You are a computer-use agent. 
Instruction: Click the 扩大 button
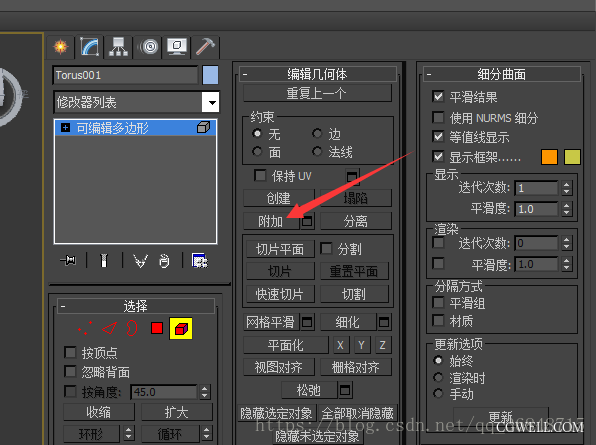coord(177,412)
